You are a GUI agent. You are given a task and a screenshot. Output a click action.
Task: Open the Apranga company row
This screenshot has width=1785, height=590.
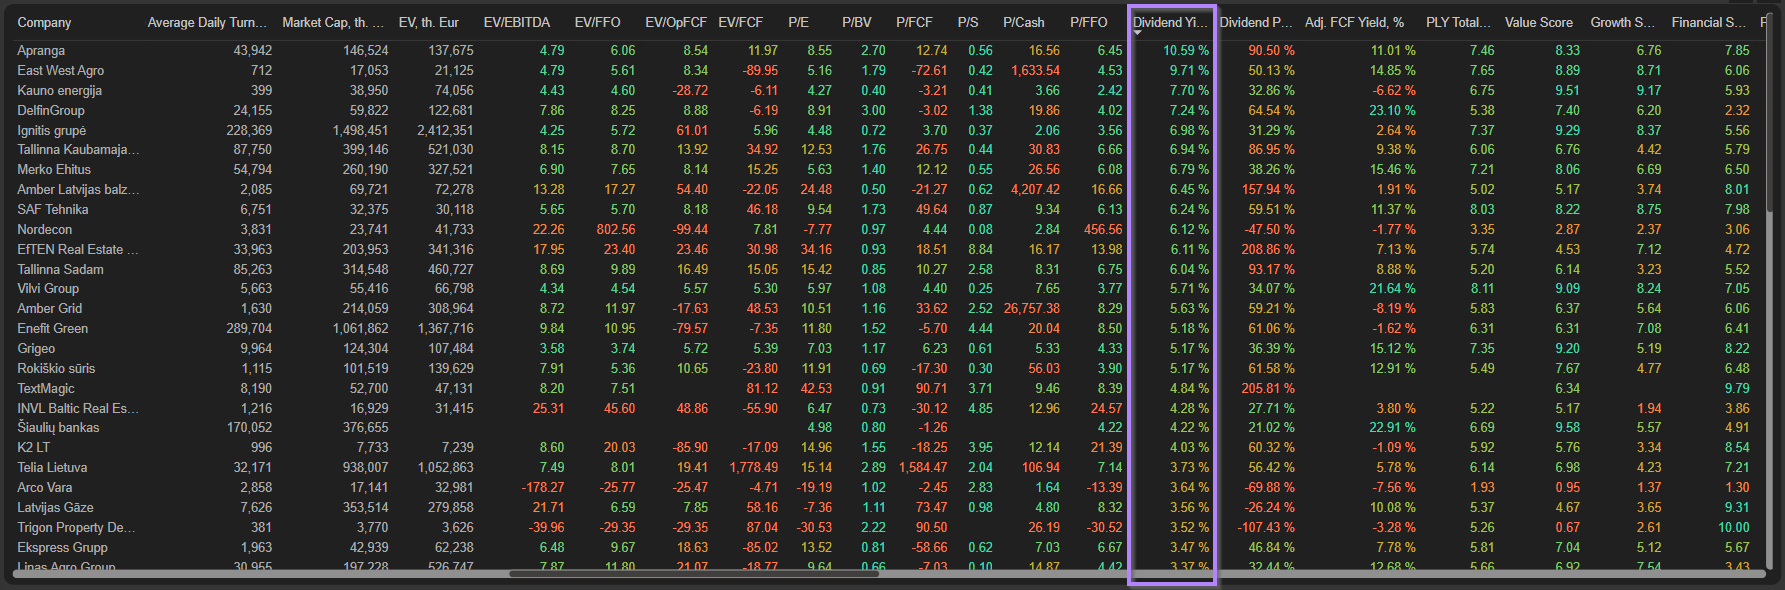click(x=41, y=50)
